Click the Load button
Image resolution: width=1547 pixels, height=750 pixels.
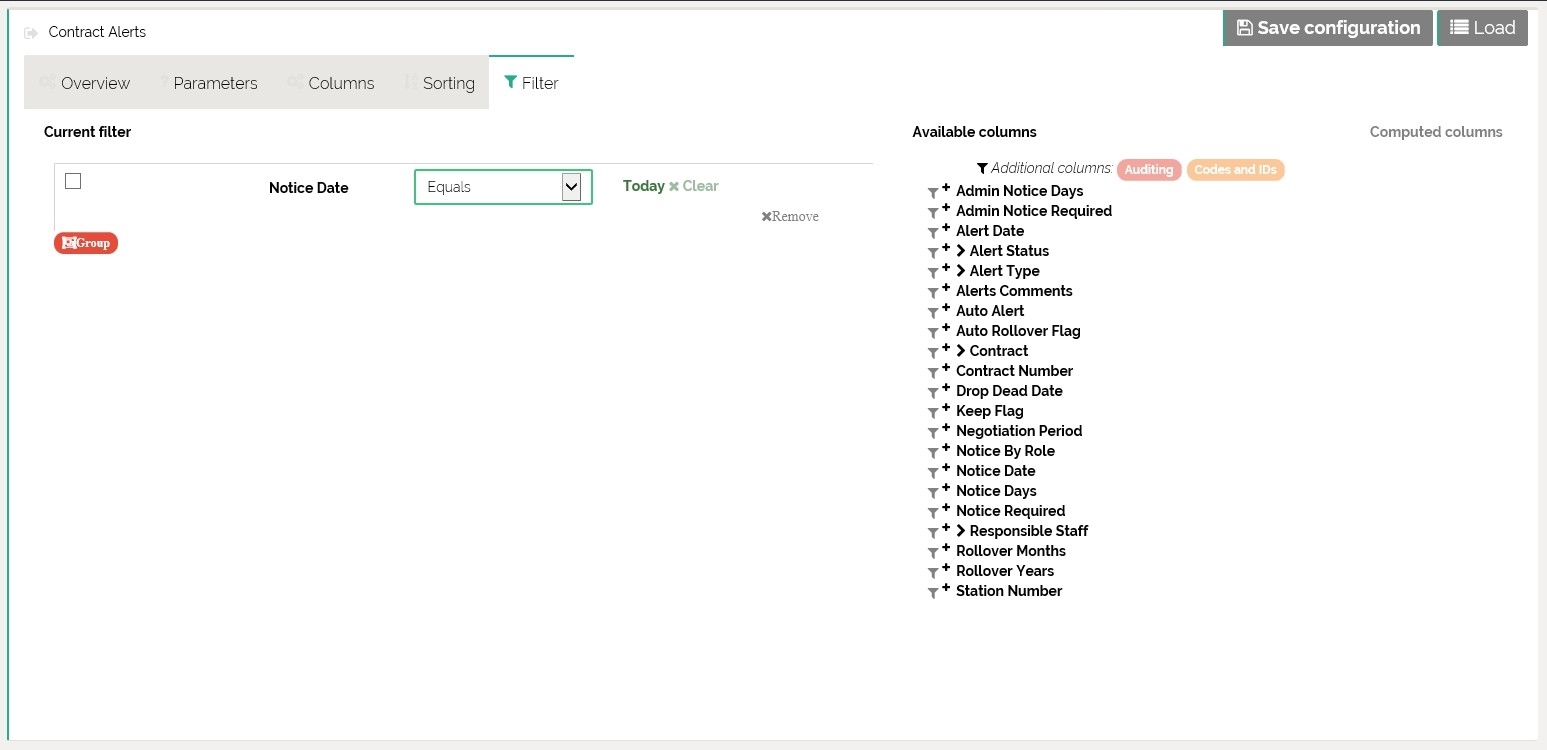(x=1482, y=28)
